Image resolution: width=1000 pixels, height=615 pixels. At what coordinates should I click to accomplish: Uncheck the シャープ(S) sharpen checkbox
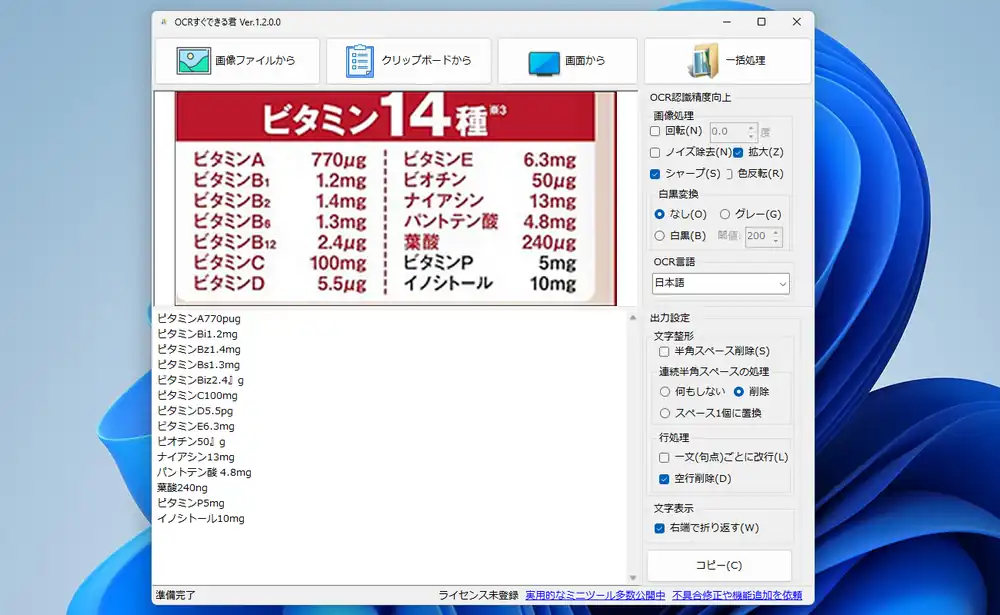(x=655, y=174)
